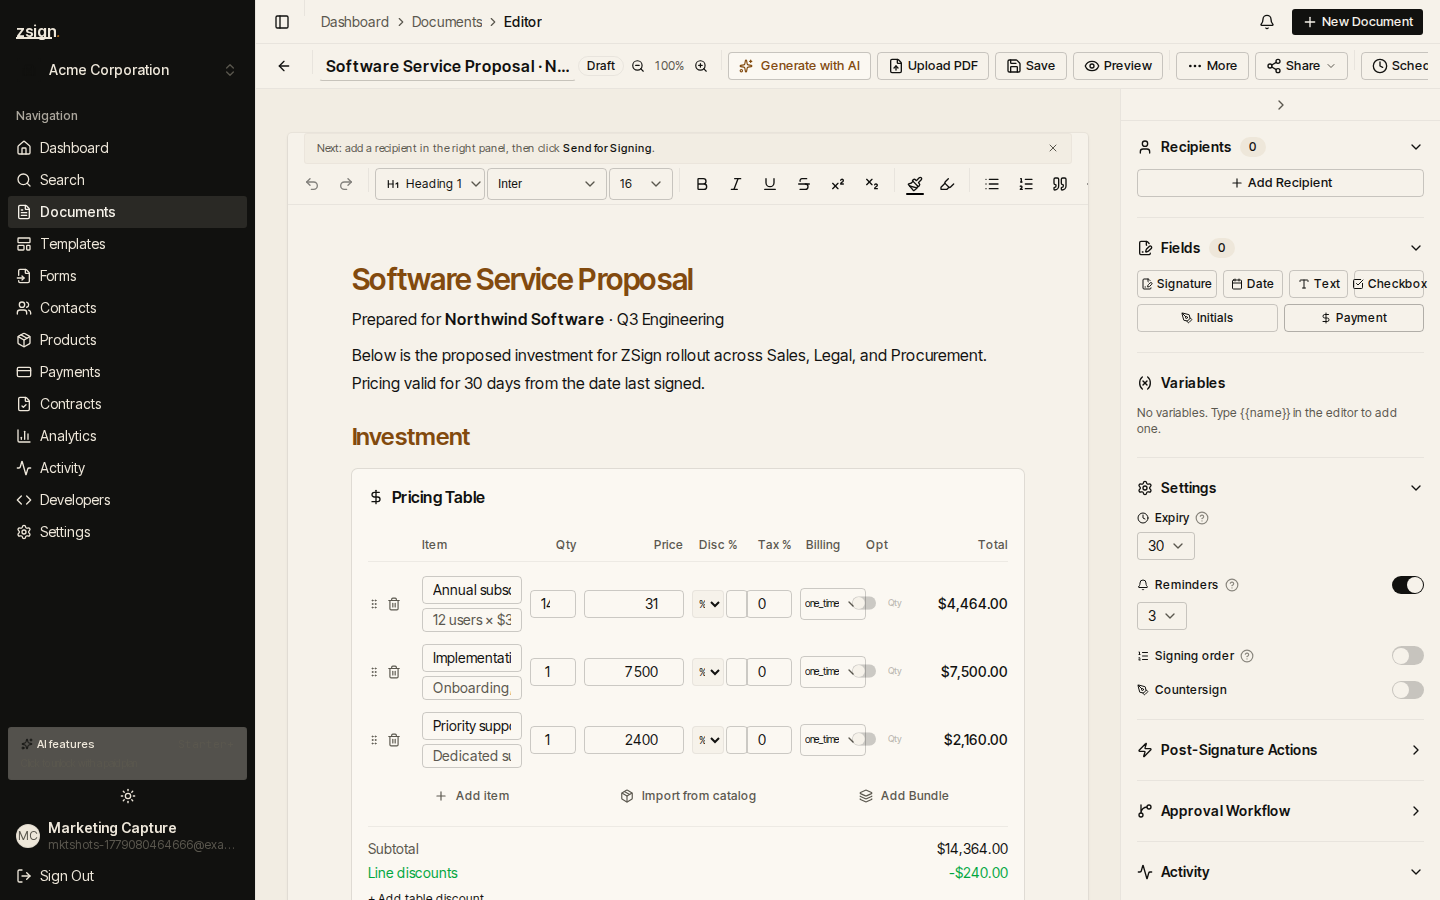Redo the last edit
This screenshot has width=1440, height=900.
[x=346, y=184]
